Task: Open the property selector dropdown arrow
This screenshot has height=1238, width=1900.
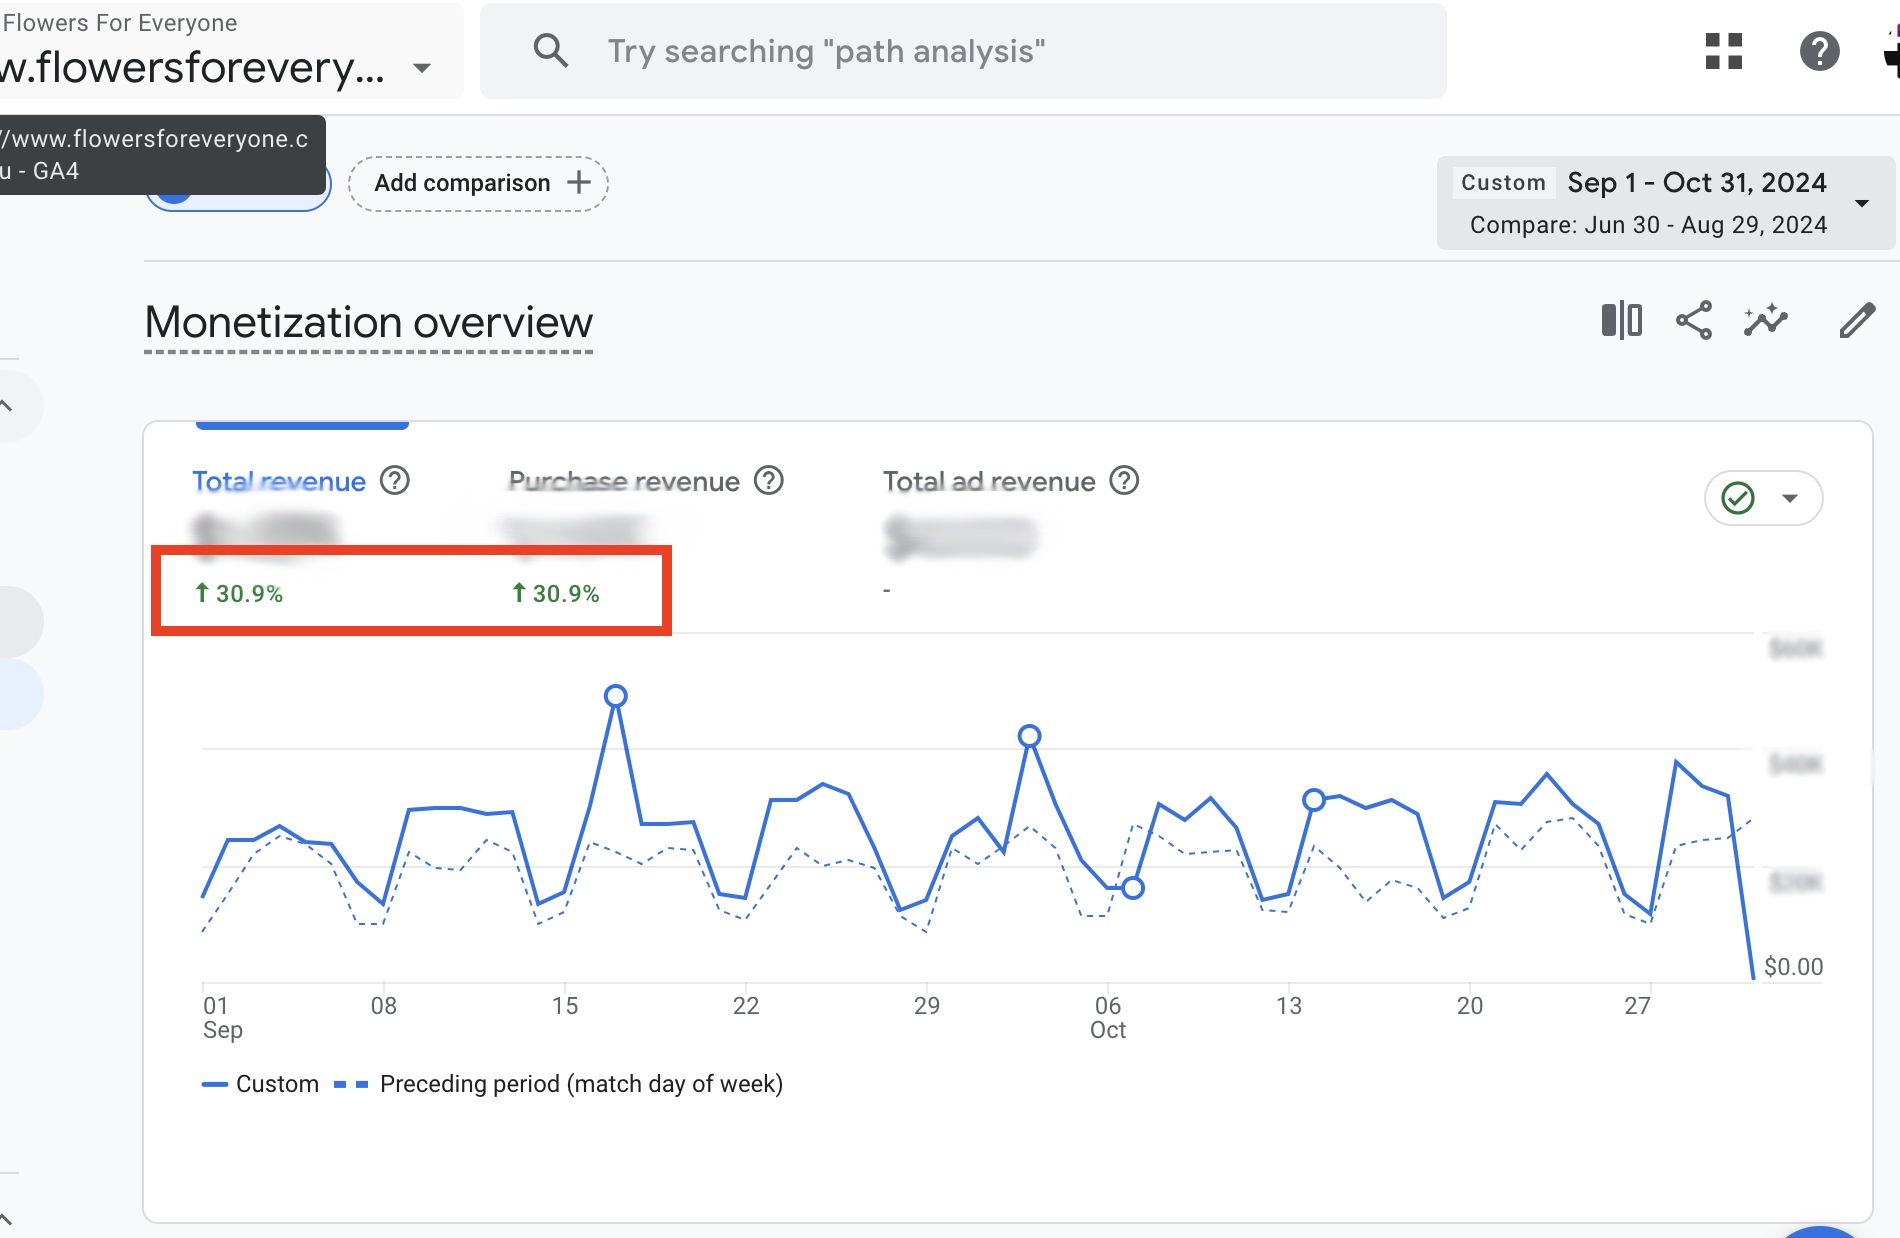Action: [x=422, y=68]
